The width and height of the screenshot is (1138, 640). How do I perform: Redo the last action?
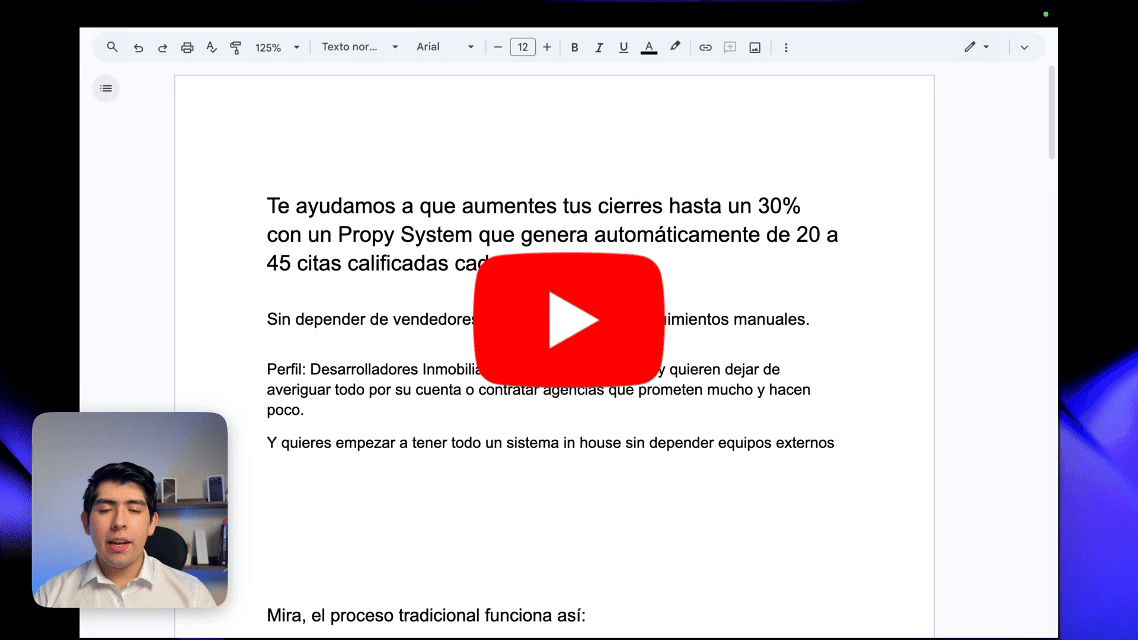pyautogui.click(x=163, y=47)
